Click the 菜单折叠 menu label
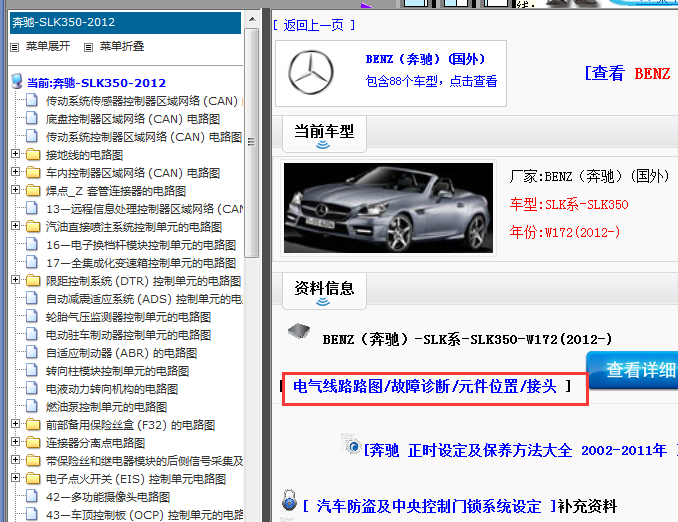 point(122,46)
